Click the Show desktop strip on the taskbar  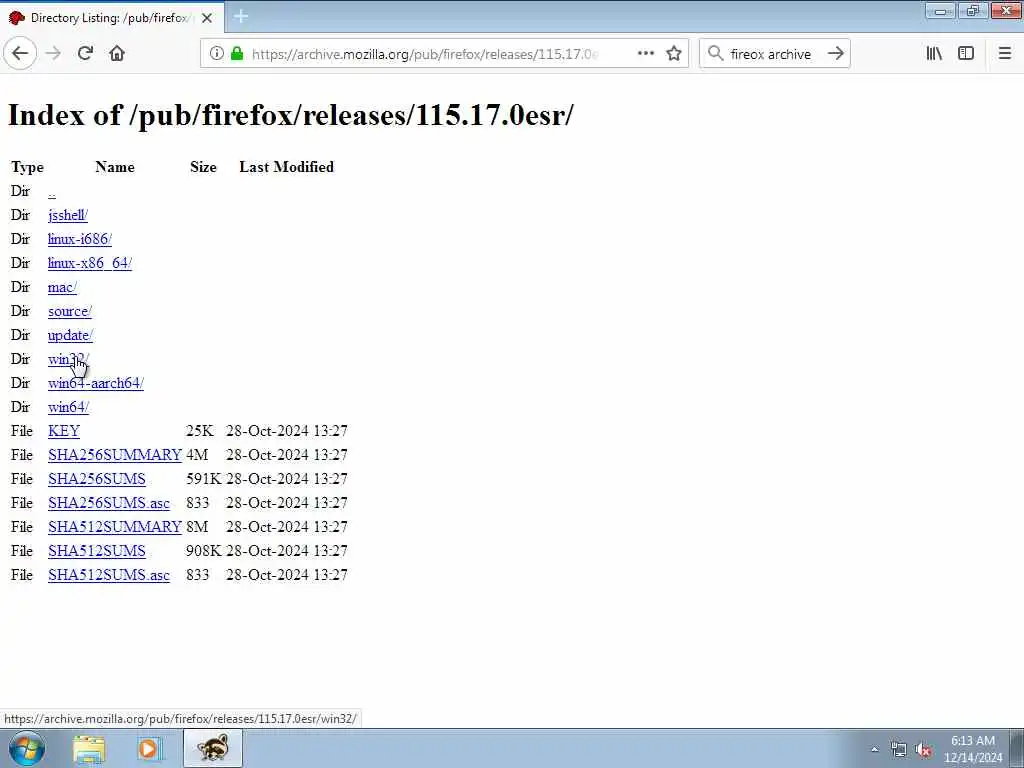tap(1017, 749)
